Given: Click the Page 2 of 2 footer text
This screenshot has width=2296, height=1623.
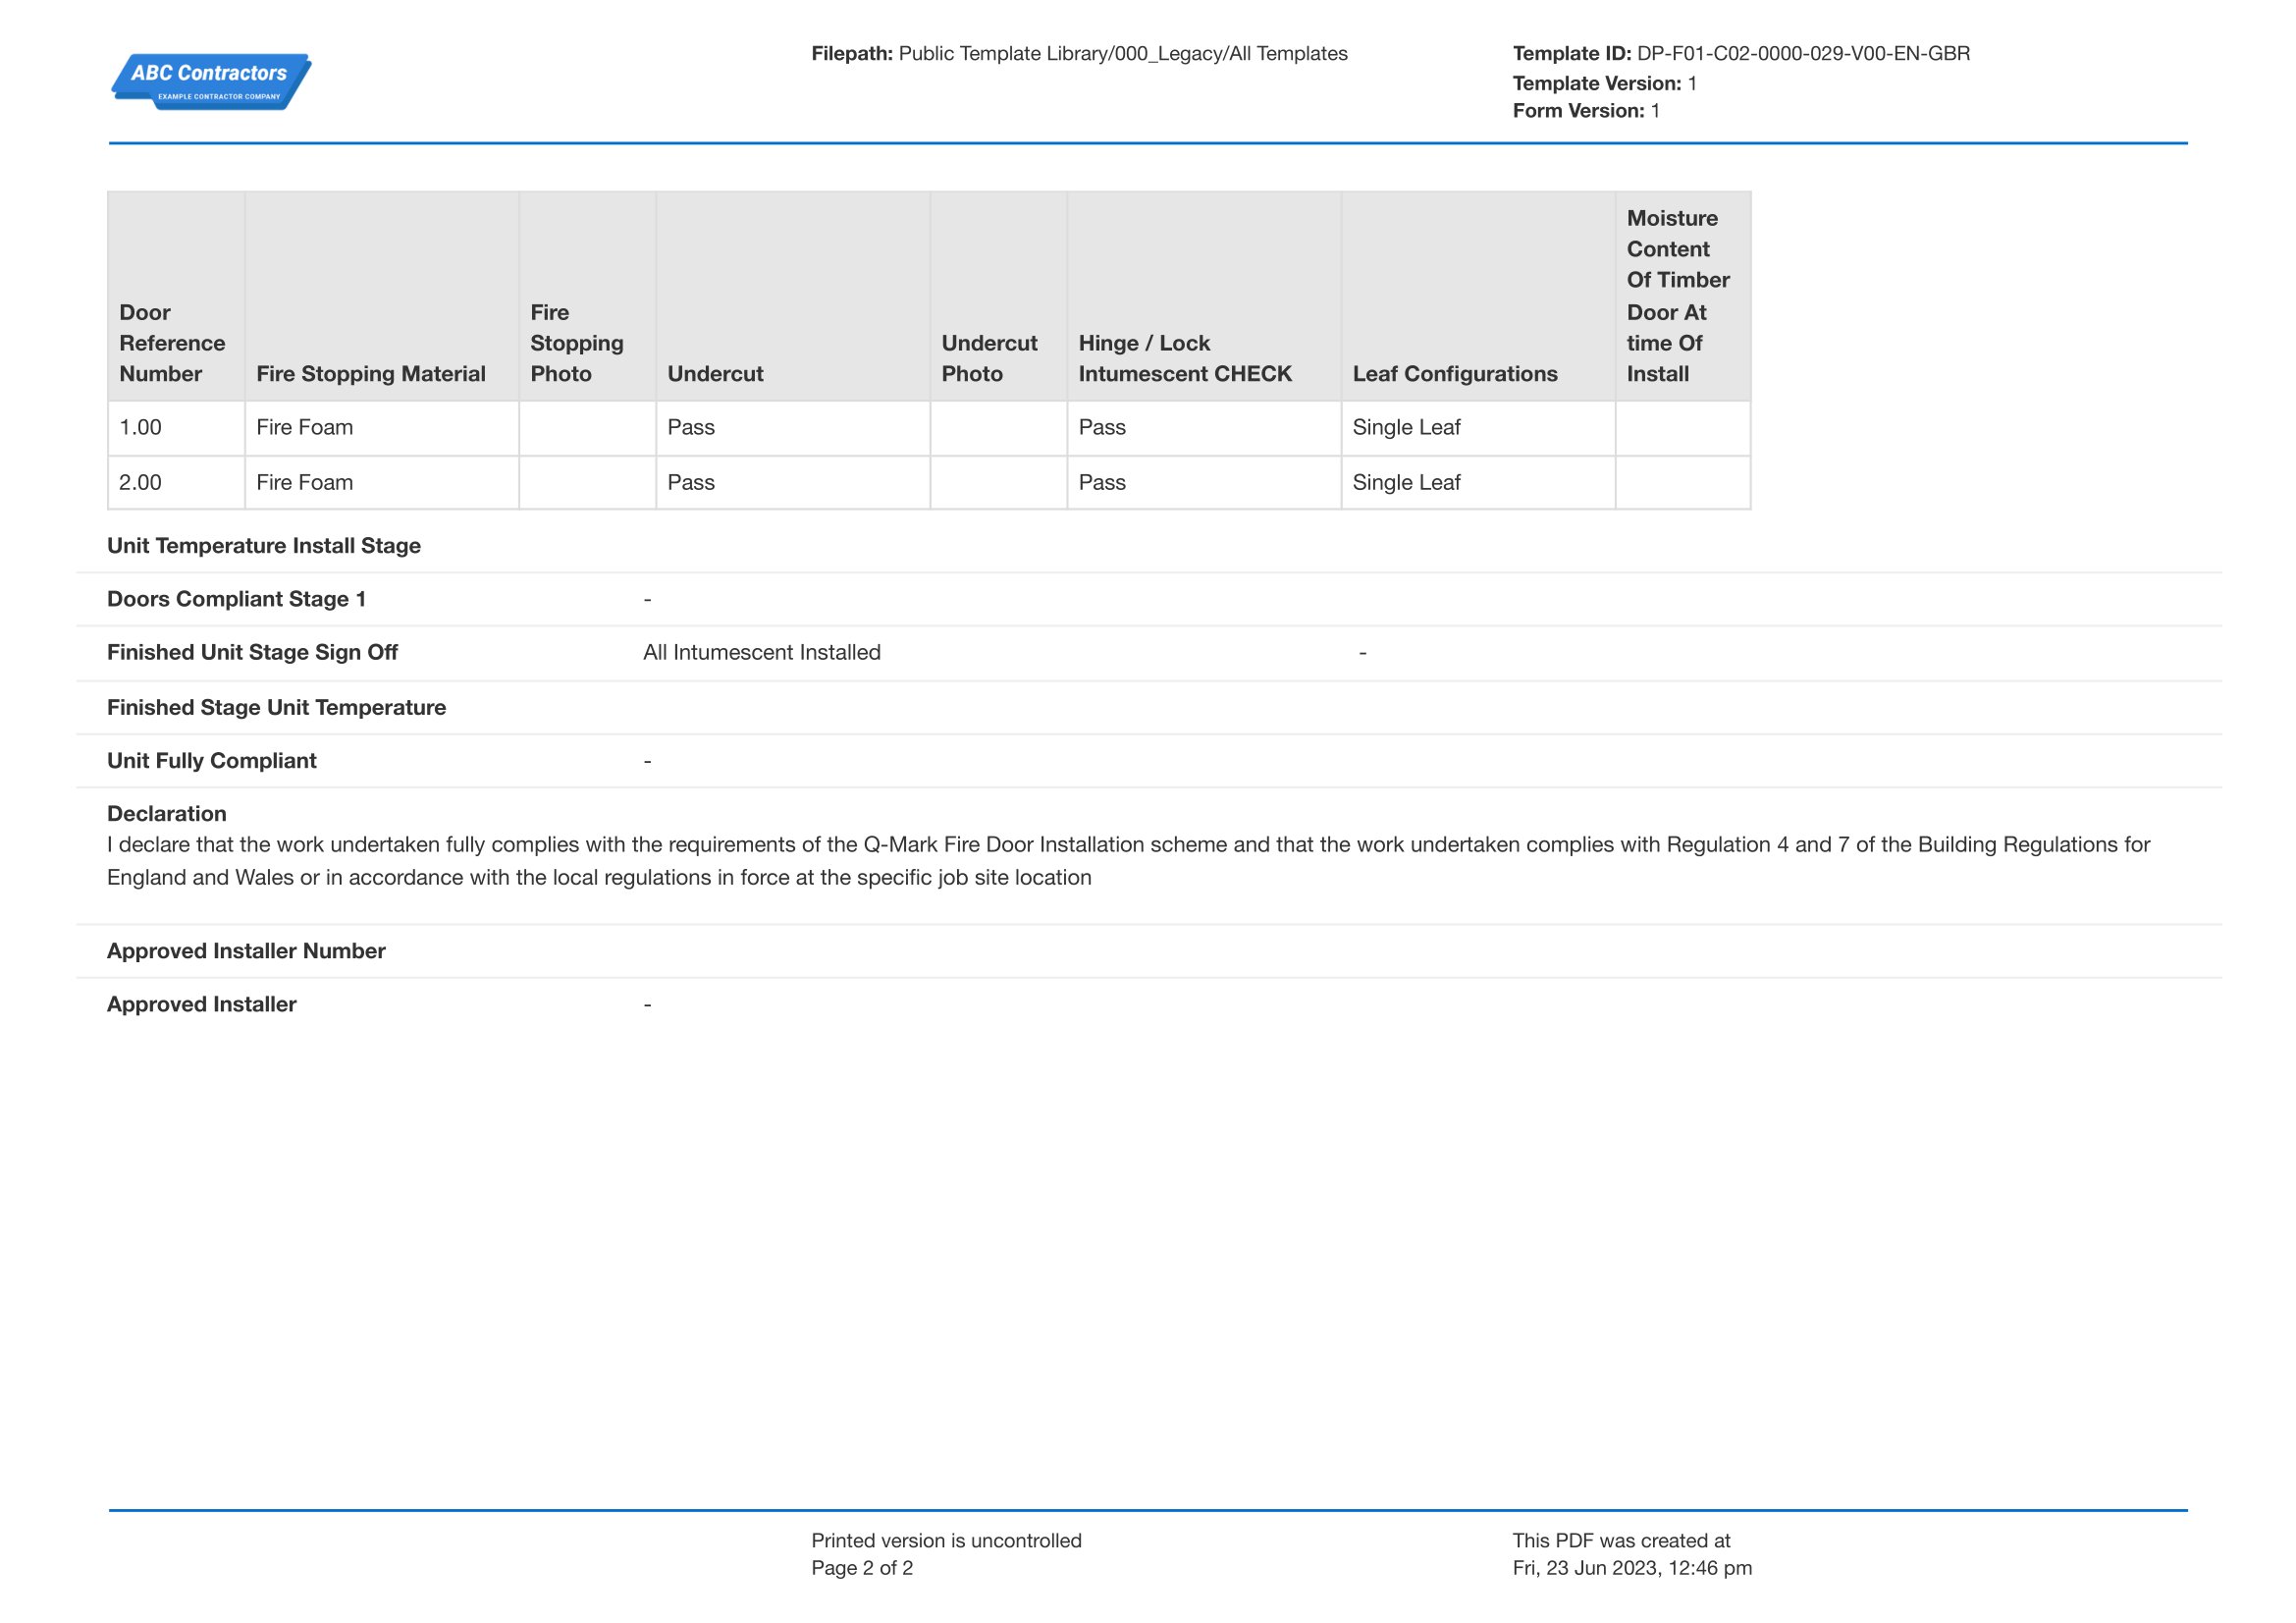Looking at the screenshot, I should point(862,1568).
